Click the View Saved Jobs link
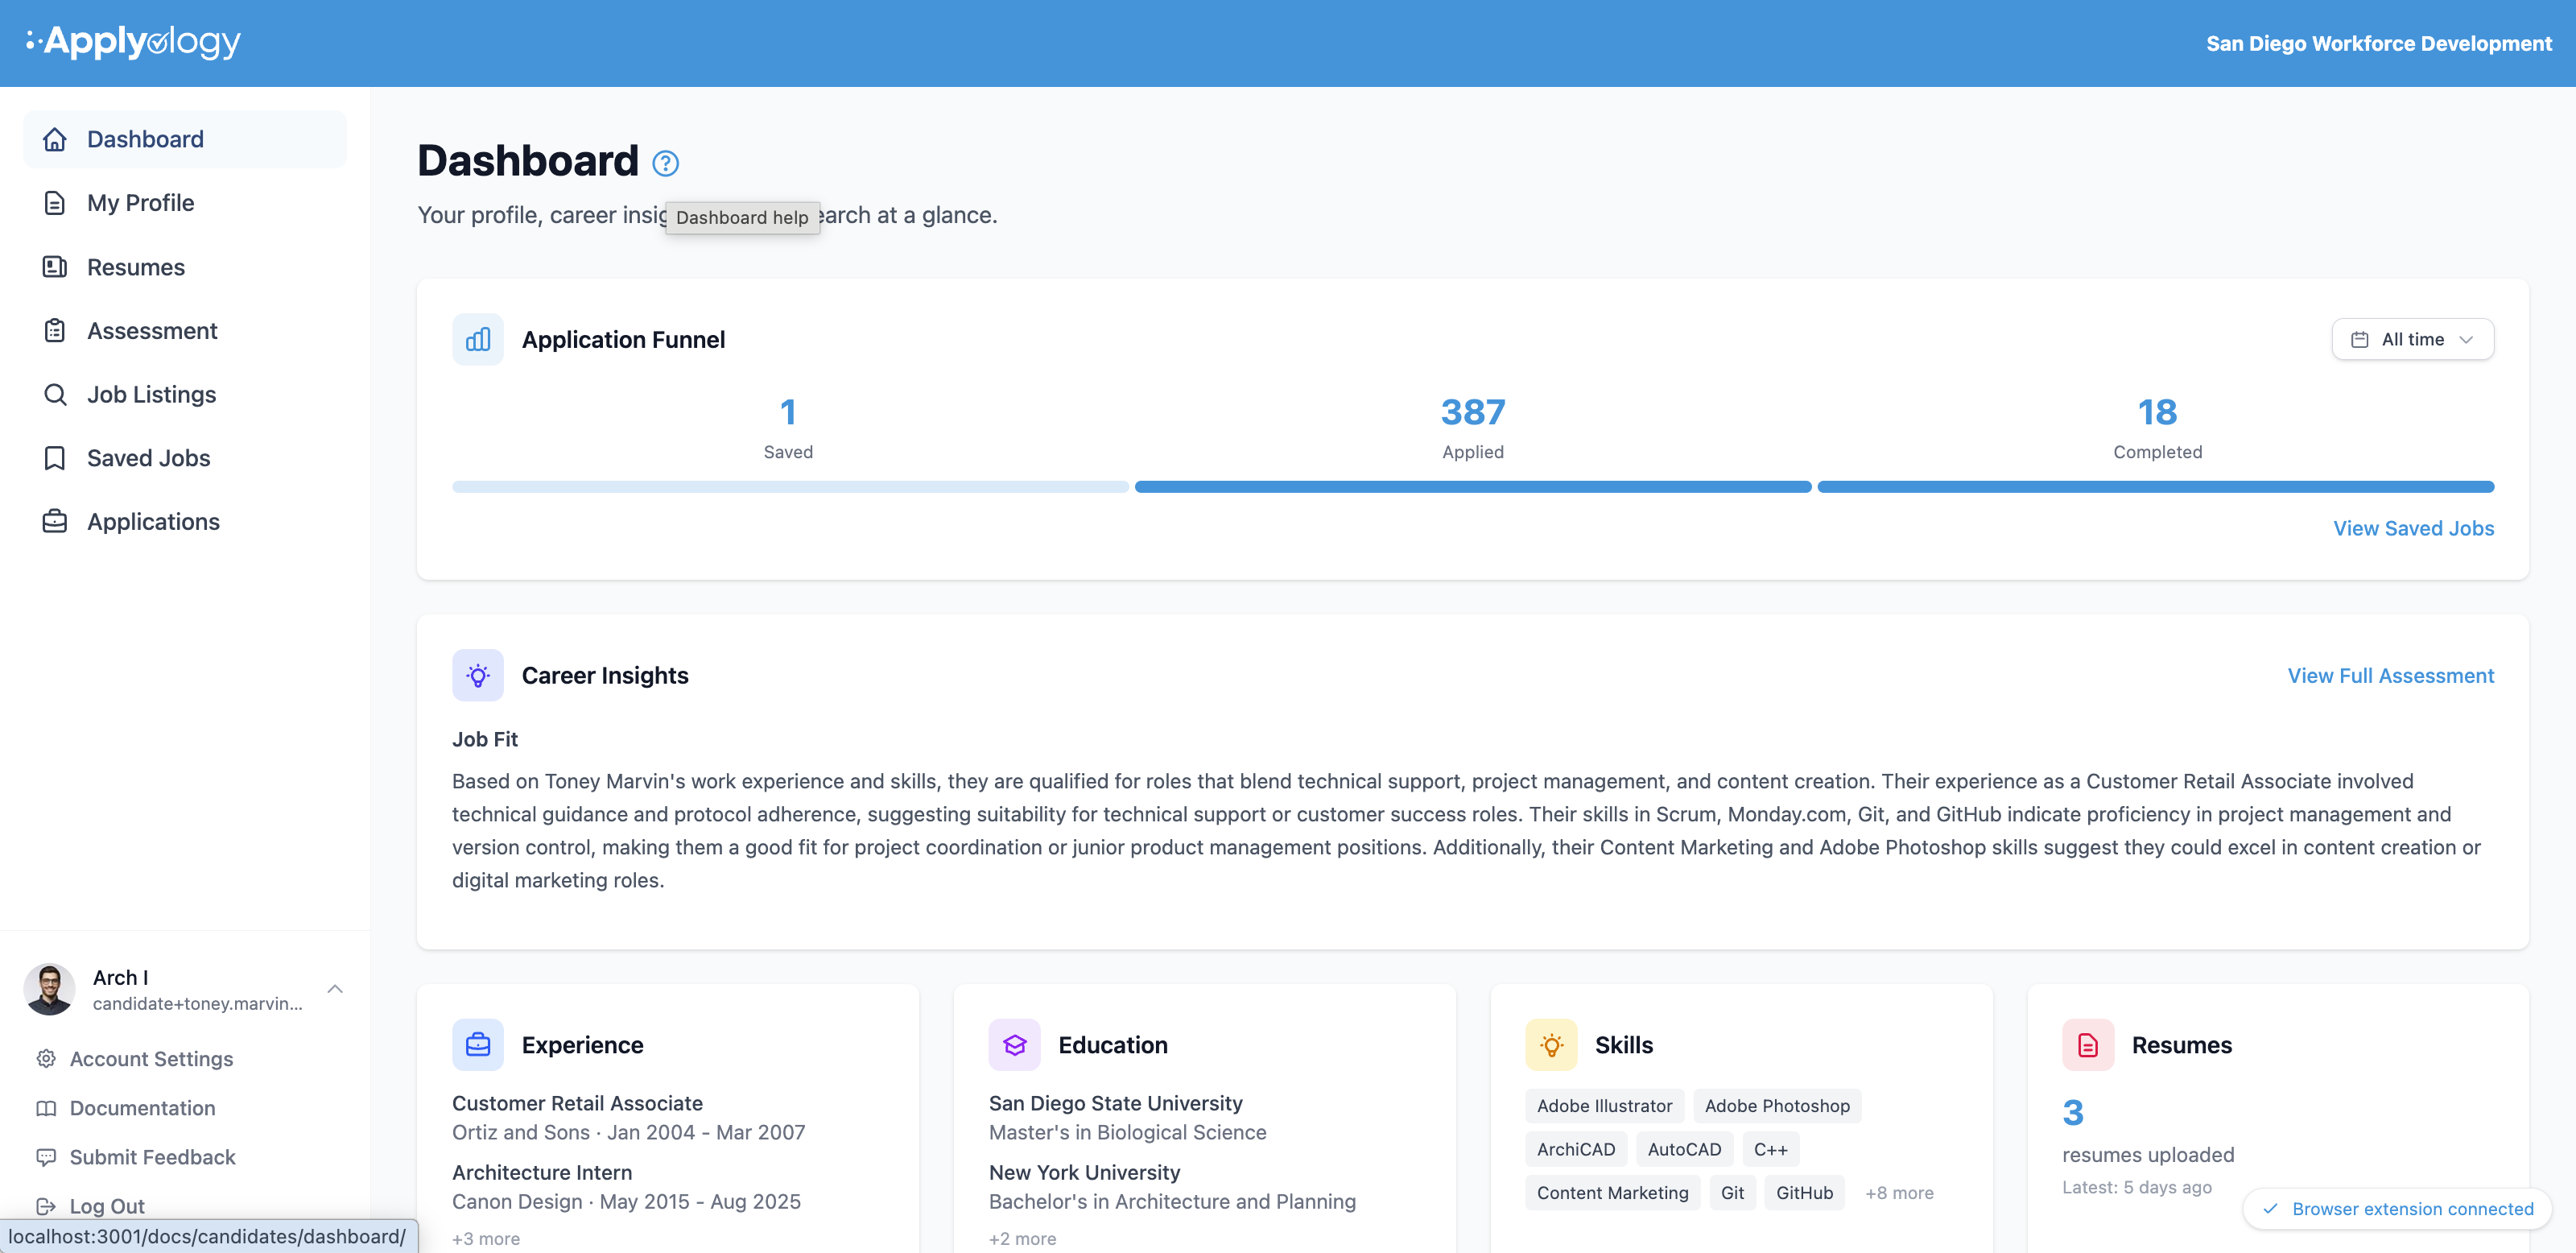The image size is (2576, 1253). pos(2413,528)
